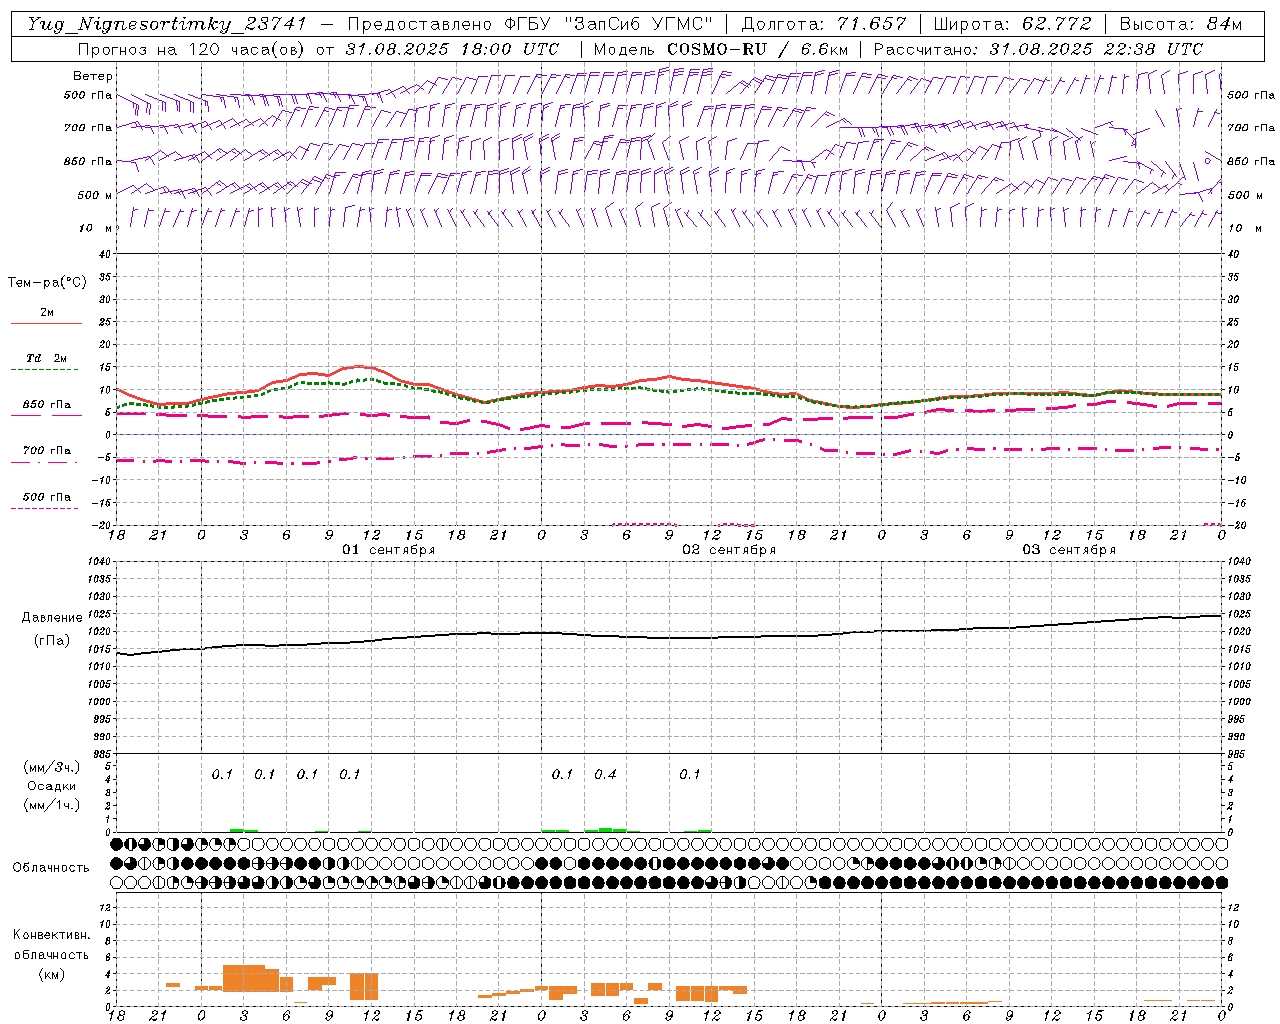Click the 0.4 precipitation amount value

coord(605,774)
